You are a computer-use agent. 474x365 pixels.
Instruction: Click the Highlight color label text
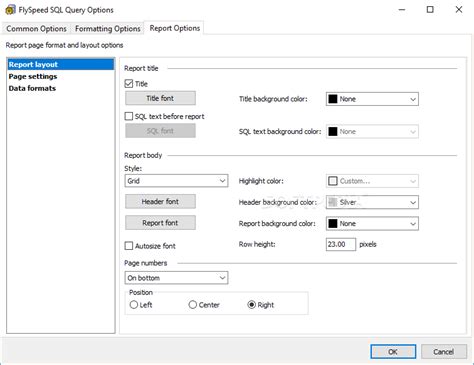pyautogui.click(x=261, y=181)
